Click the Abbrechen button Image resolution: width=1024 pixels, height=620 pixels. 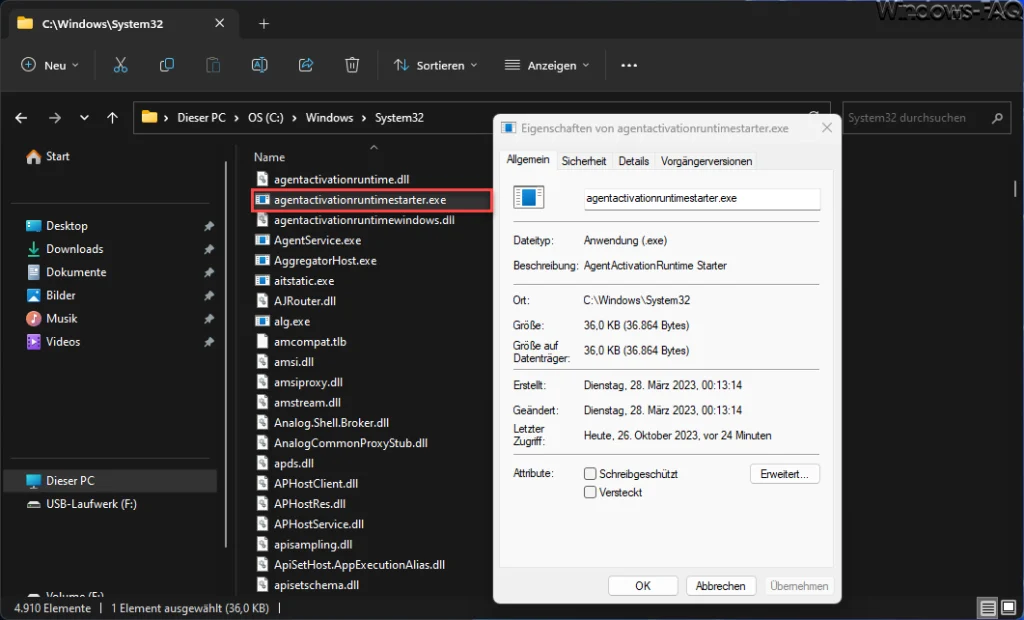coord(720,585)
